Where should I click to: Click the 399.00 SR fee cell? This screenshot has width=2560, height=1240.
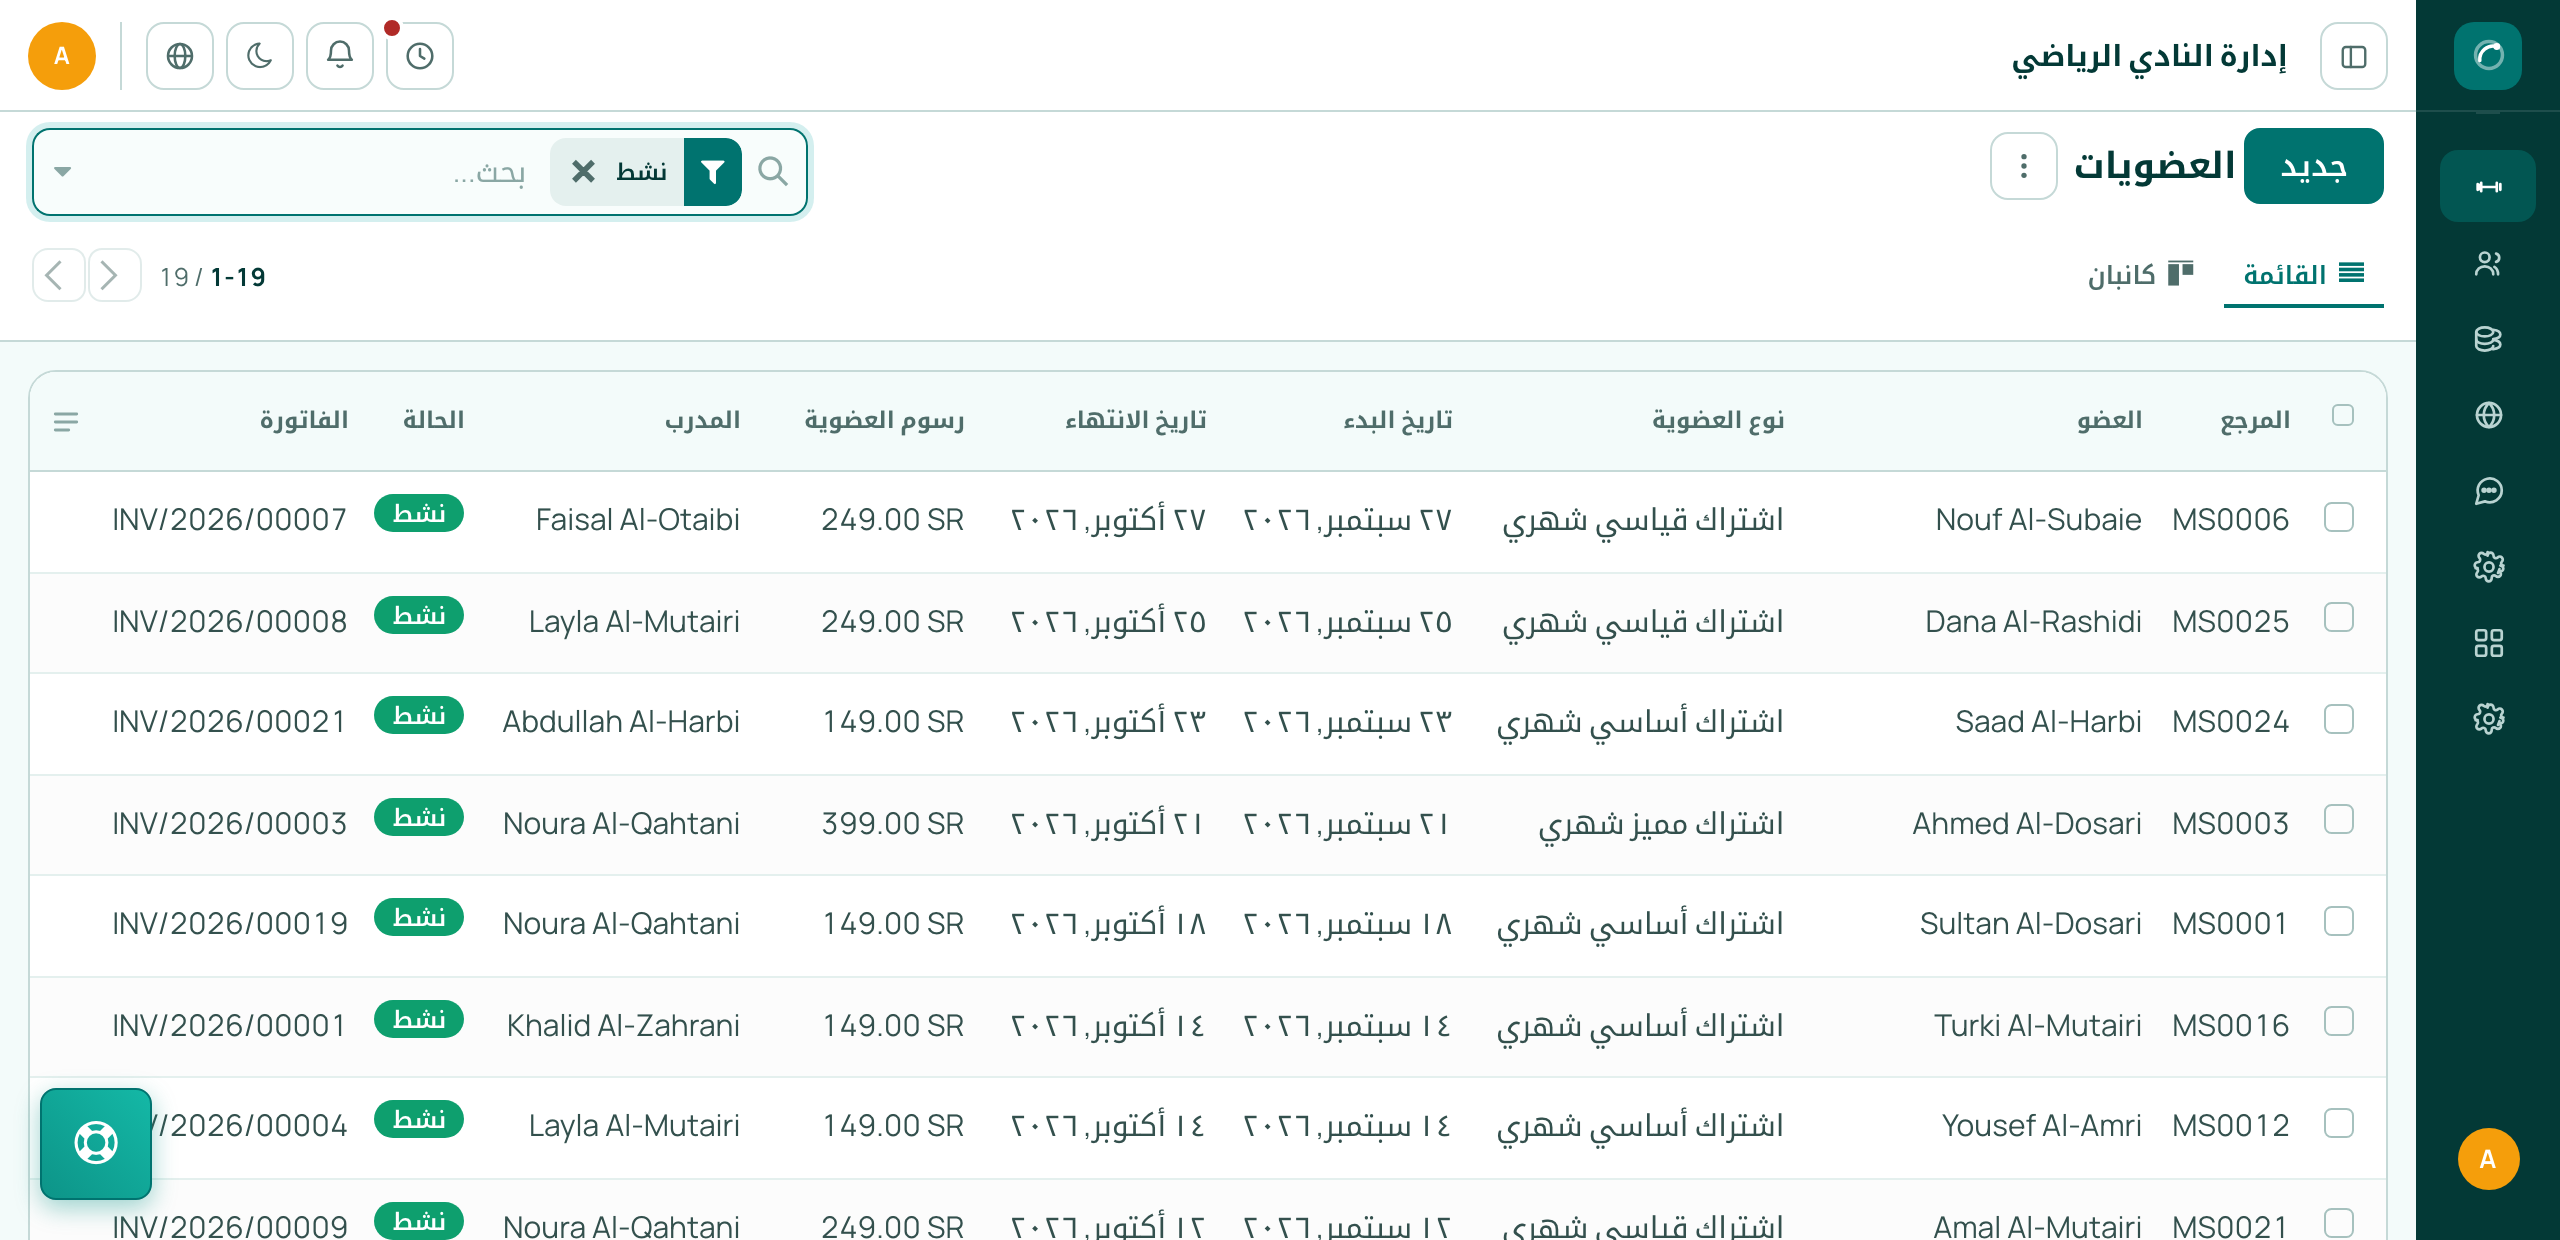893,824
